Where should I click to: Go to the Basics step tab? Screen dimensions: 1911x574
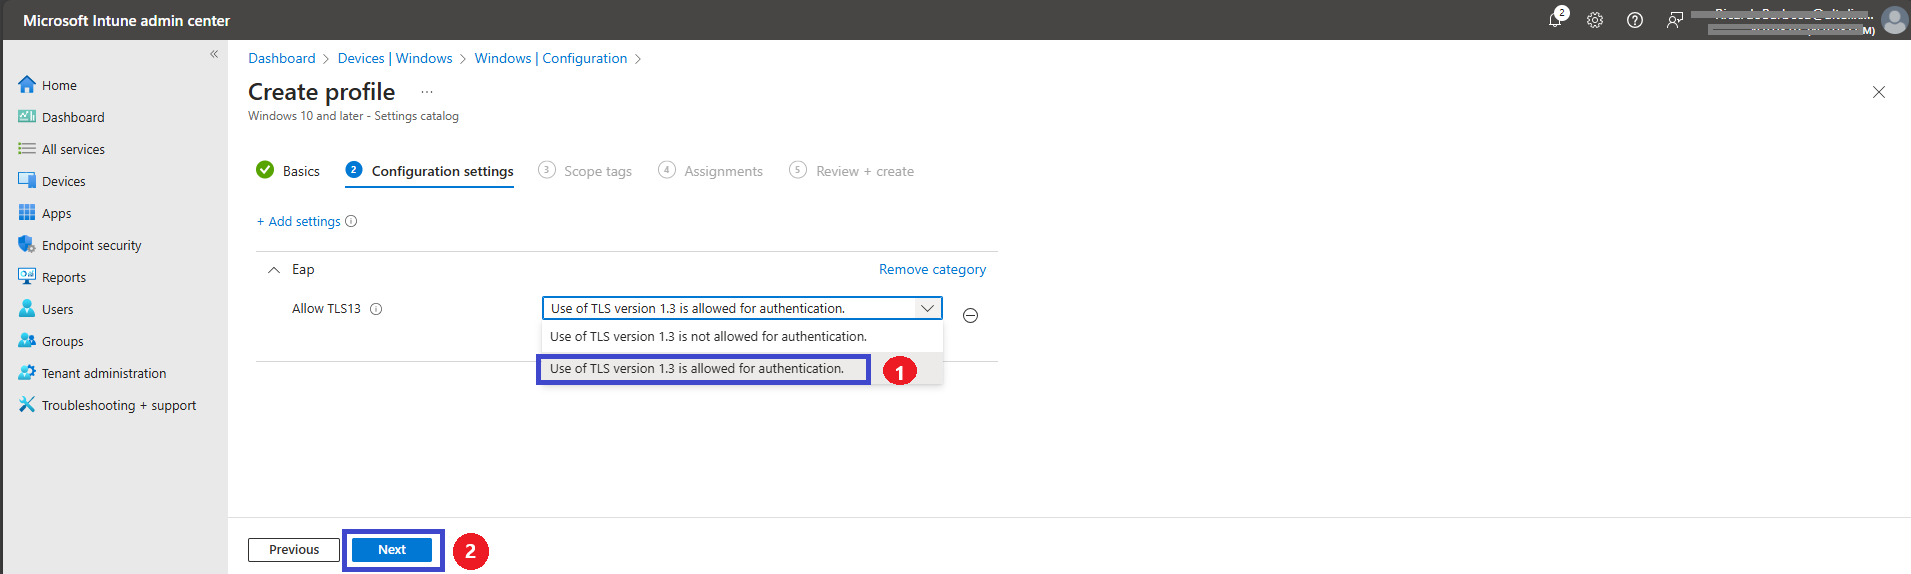pyautogui.click(x=288, y=171)
